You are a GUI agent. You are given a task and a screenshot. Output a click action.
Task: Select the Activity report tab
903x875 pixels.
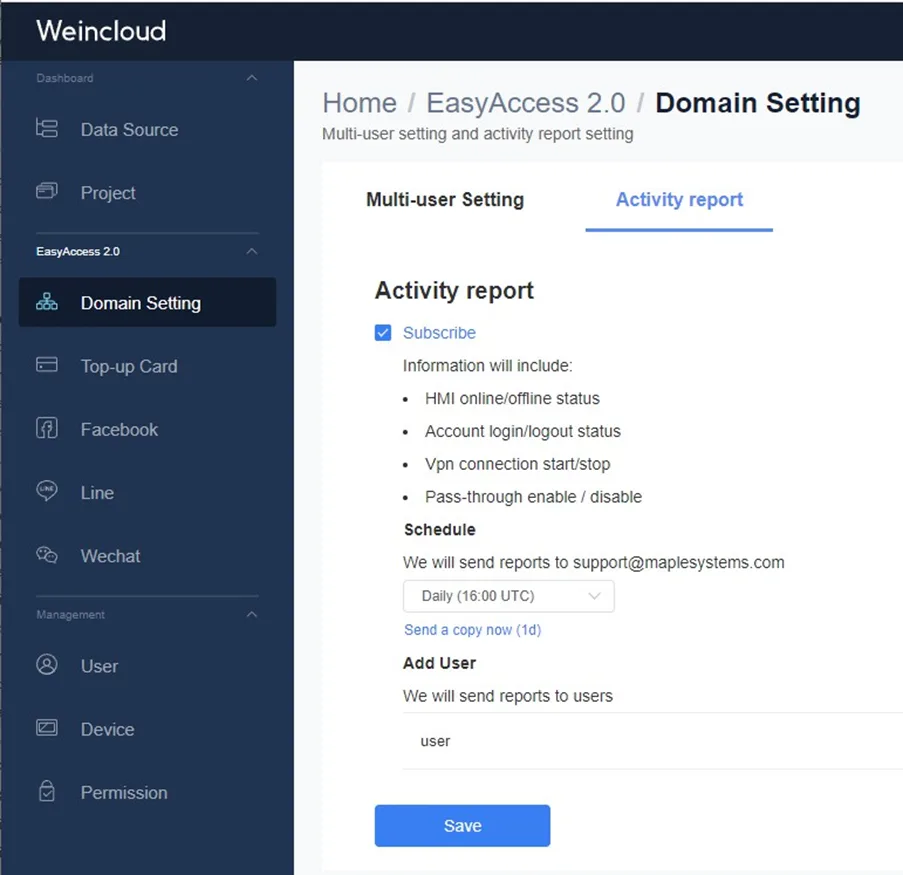click(680, 199)
